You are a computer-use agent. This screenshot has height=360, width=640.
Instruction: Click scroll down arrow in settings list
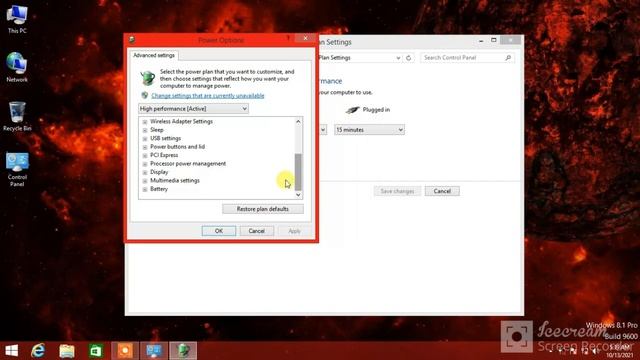tap(298, 195)
